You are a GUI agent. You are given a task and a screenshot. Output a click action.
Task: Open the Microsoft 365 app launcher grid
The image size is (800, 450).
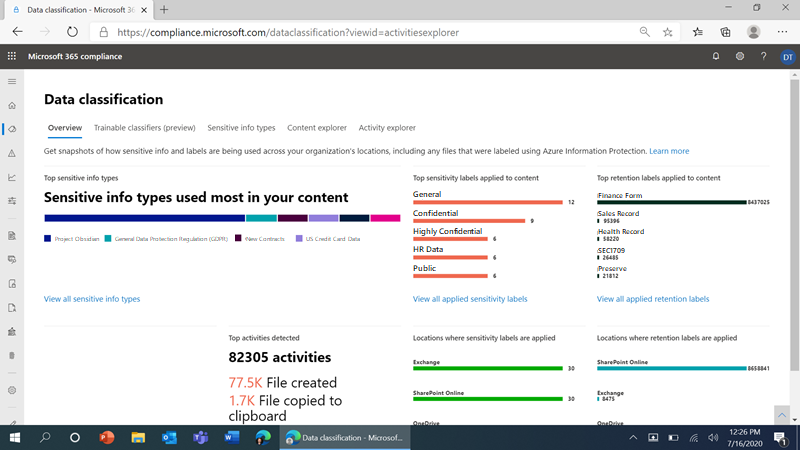pyautogui.click(x=12, y=56)
